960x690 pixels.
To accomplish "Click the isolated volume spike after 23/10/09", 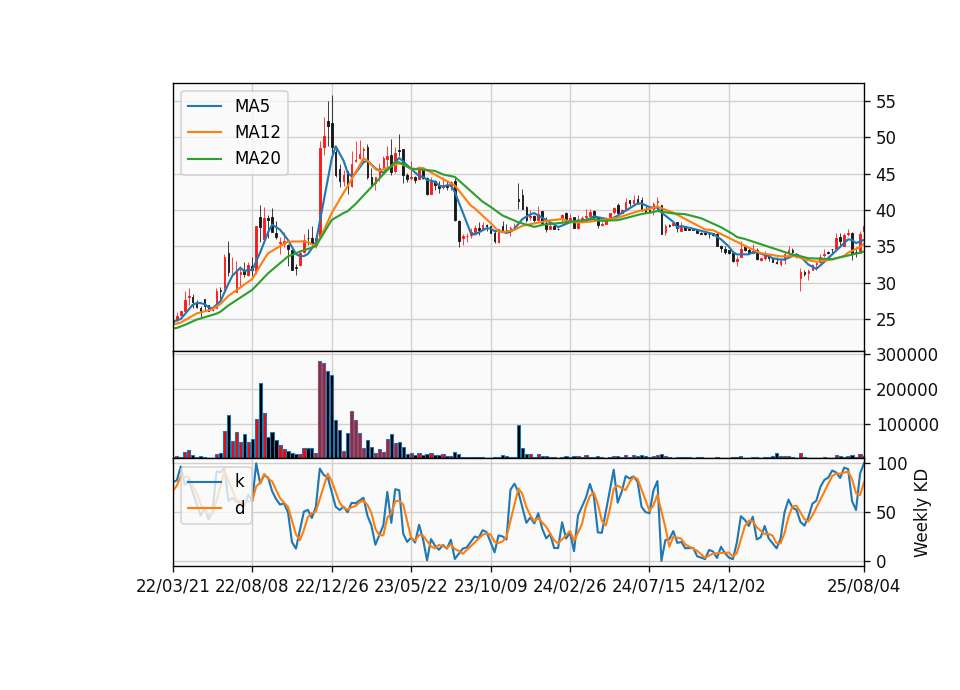I will point(519,441).
